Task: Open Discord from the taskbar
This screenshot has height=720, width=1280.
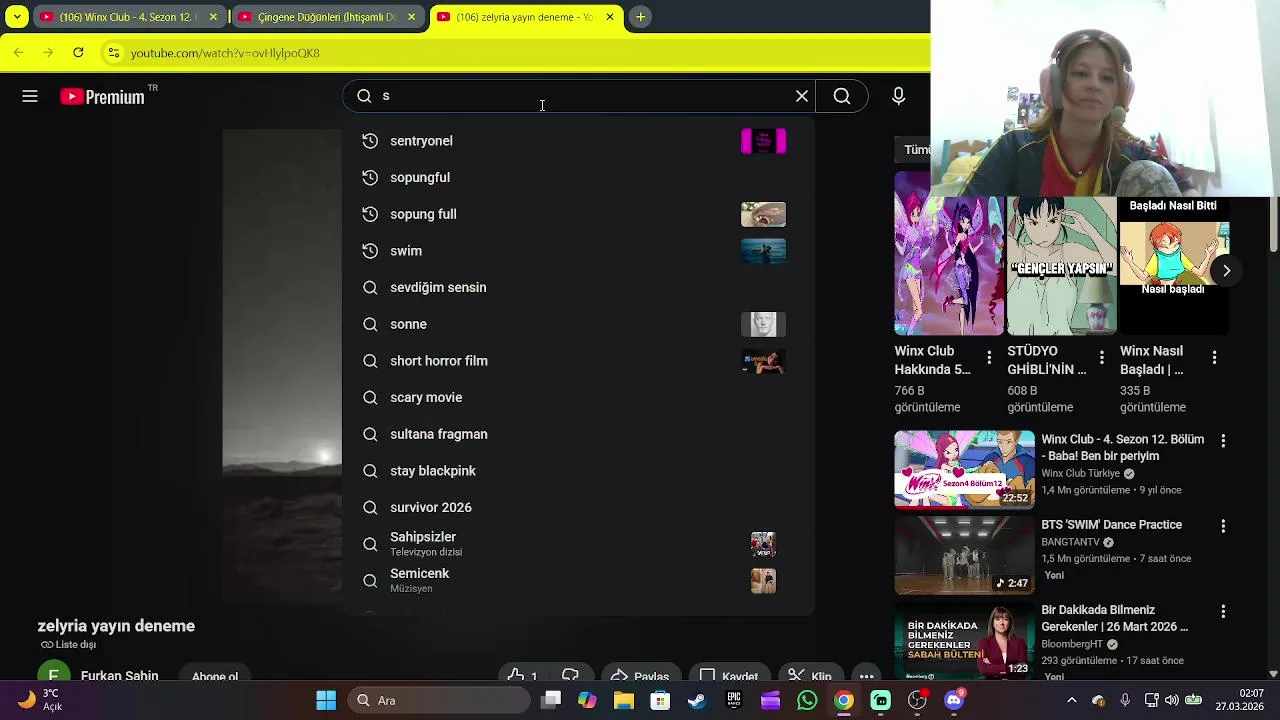Action: coord(954,701)
